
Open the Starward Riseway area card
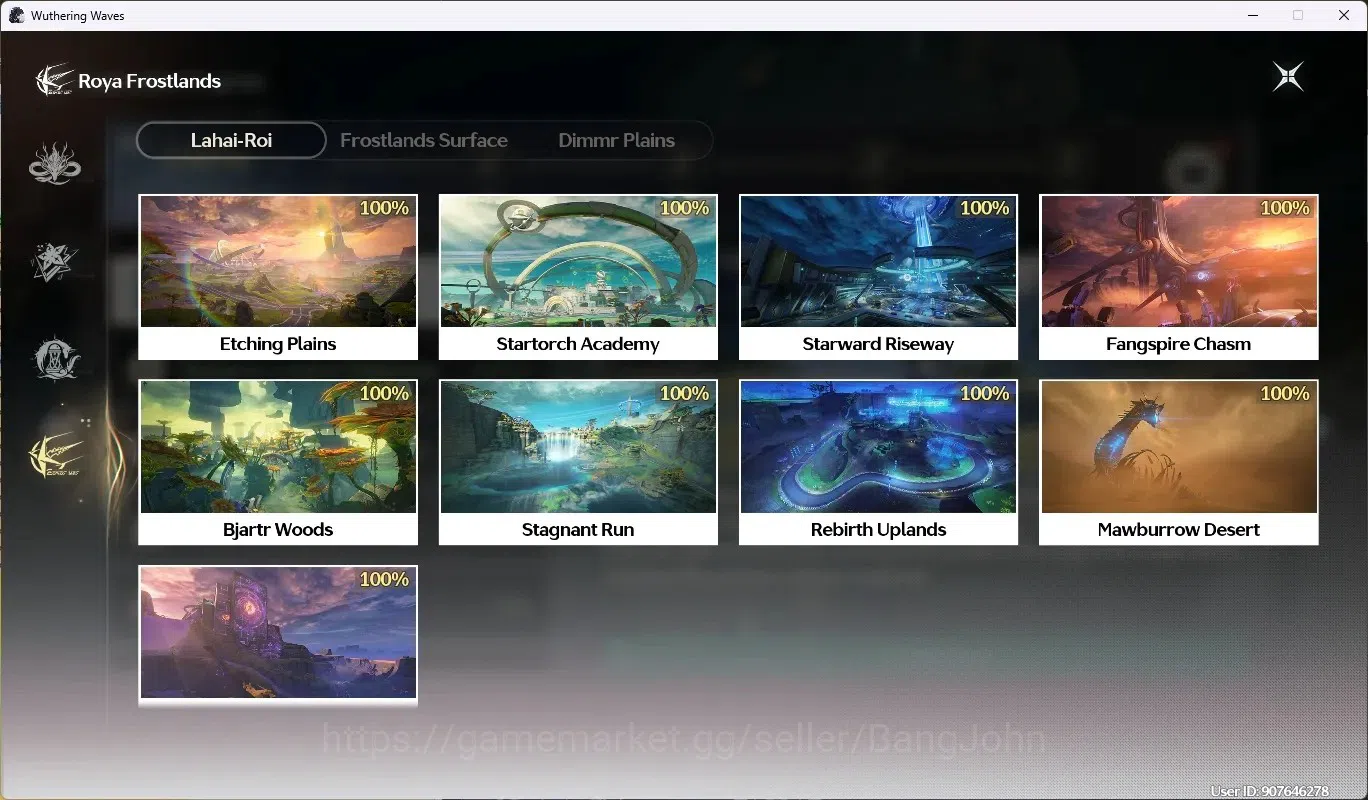878,277
